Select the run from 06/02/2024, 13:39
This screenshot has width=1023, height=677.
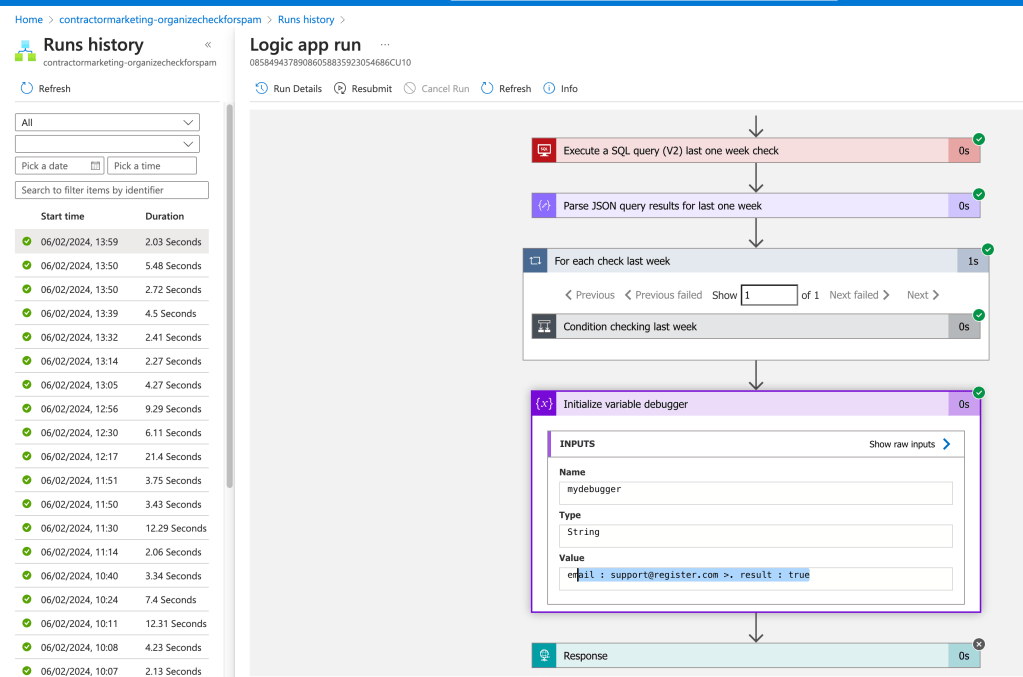112,313
